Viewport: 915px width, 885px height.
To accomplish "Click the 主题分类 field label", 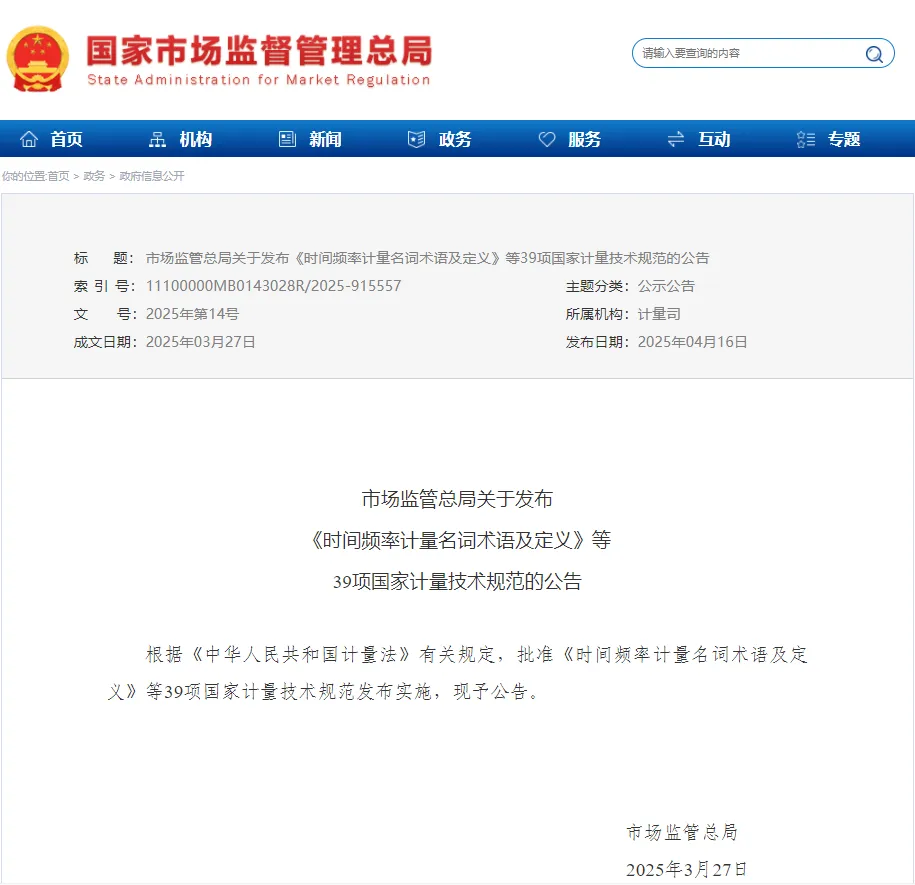I will tap(597, 286).
